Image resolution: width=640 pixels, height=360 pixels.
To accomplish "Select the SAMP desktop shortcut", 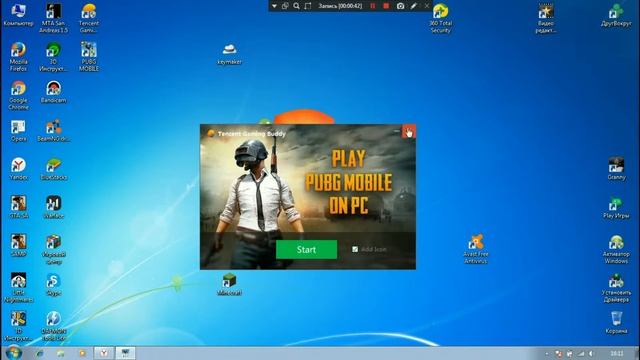I will pos(18,246).
